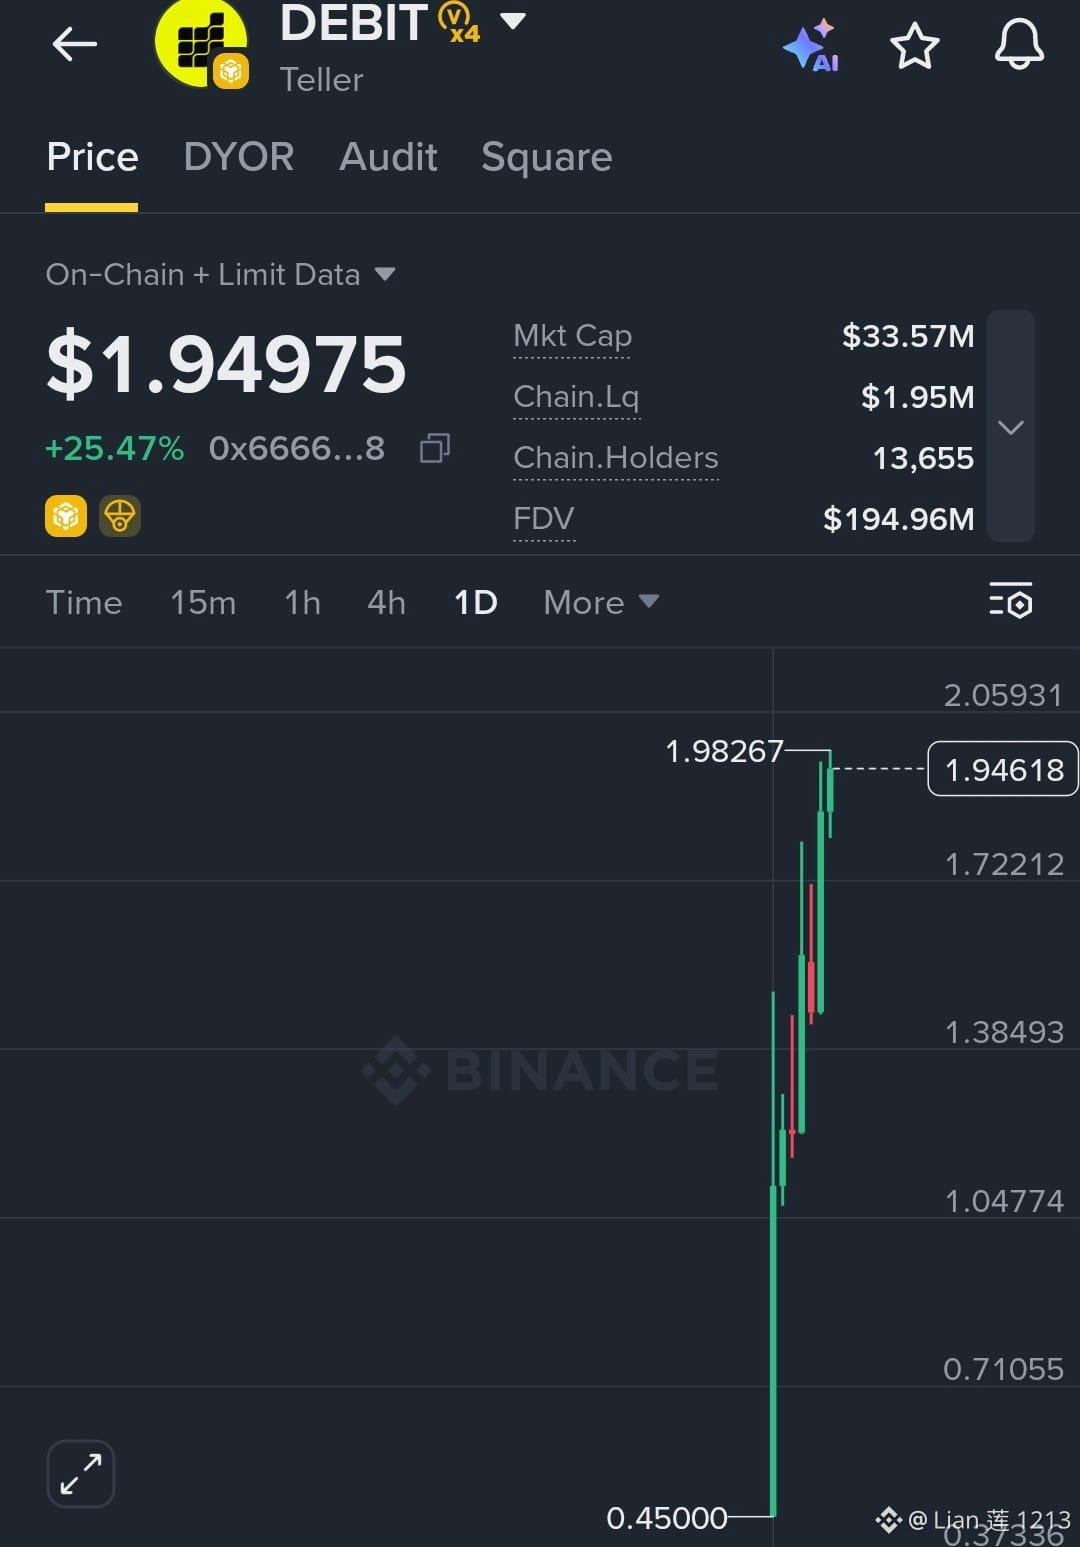Image resolution: width=1080 pixels, height=1547 pixels.
Task: Expand chart to fullscreen
Action: point(81,1473)
